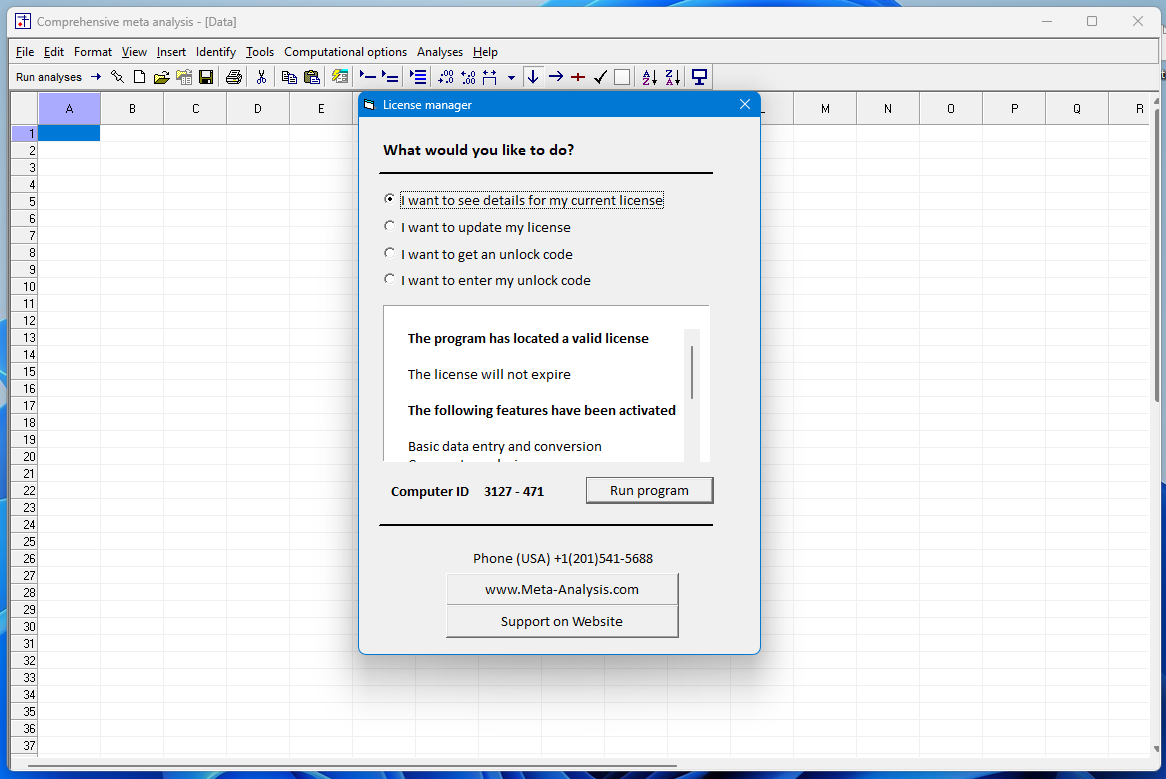Choose 'I want to enter my unlock code'
This screenshot has width=1166, height=779.
(390, 280)
